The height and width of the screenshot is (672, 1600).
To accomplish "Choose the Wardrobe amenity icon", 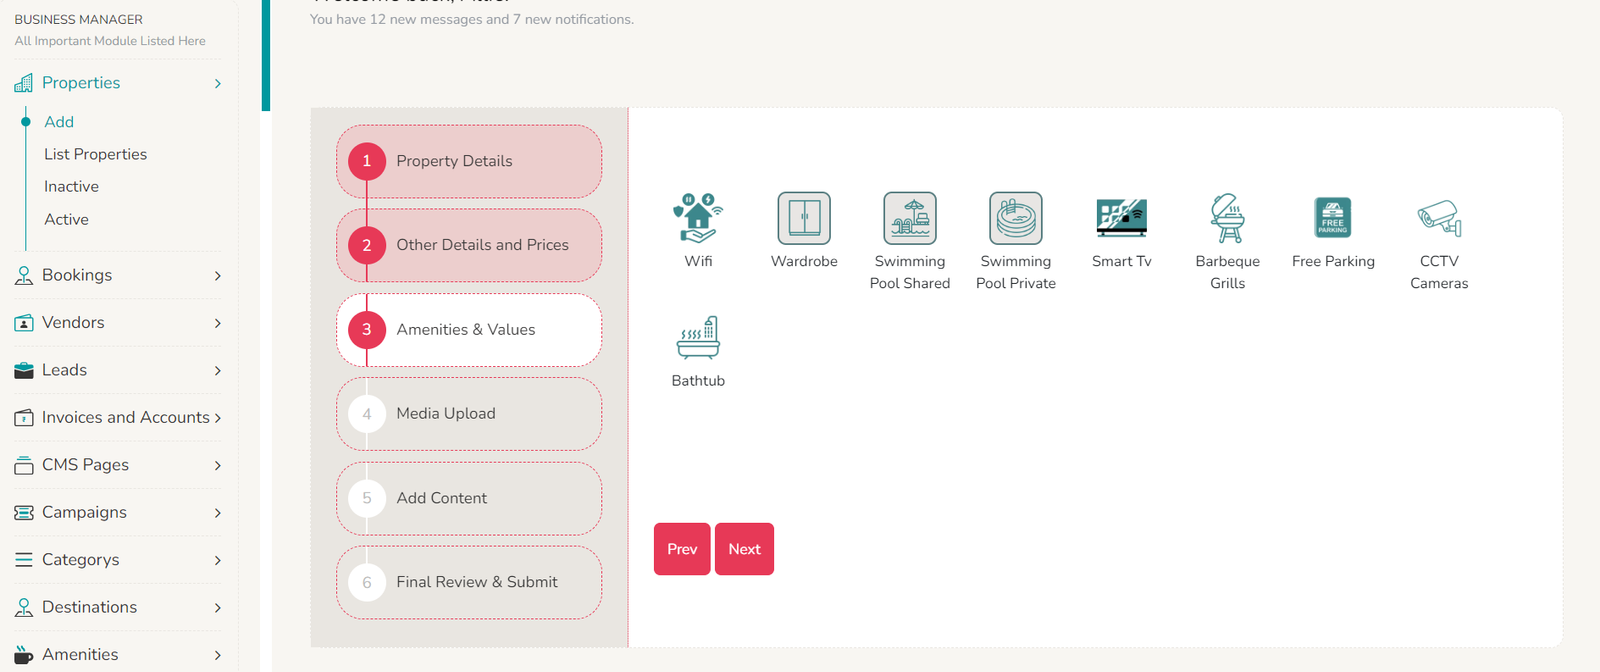I will [804, 218].
